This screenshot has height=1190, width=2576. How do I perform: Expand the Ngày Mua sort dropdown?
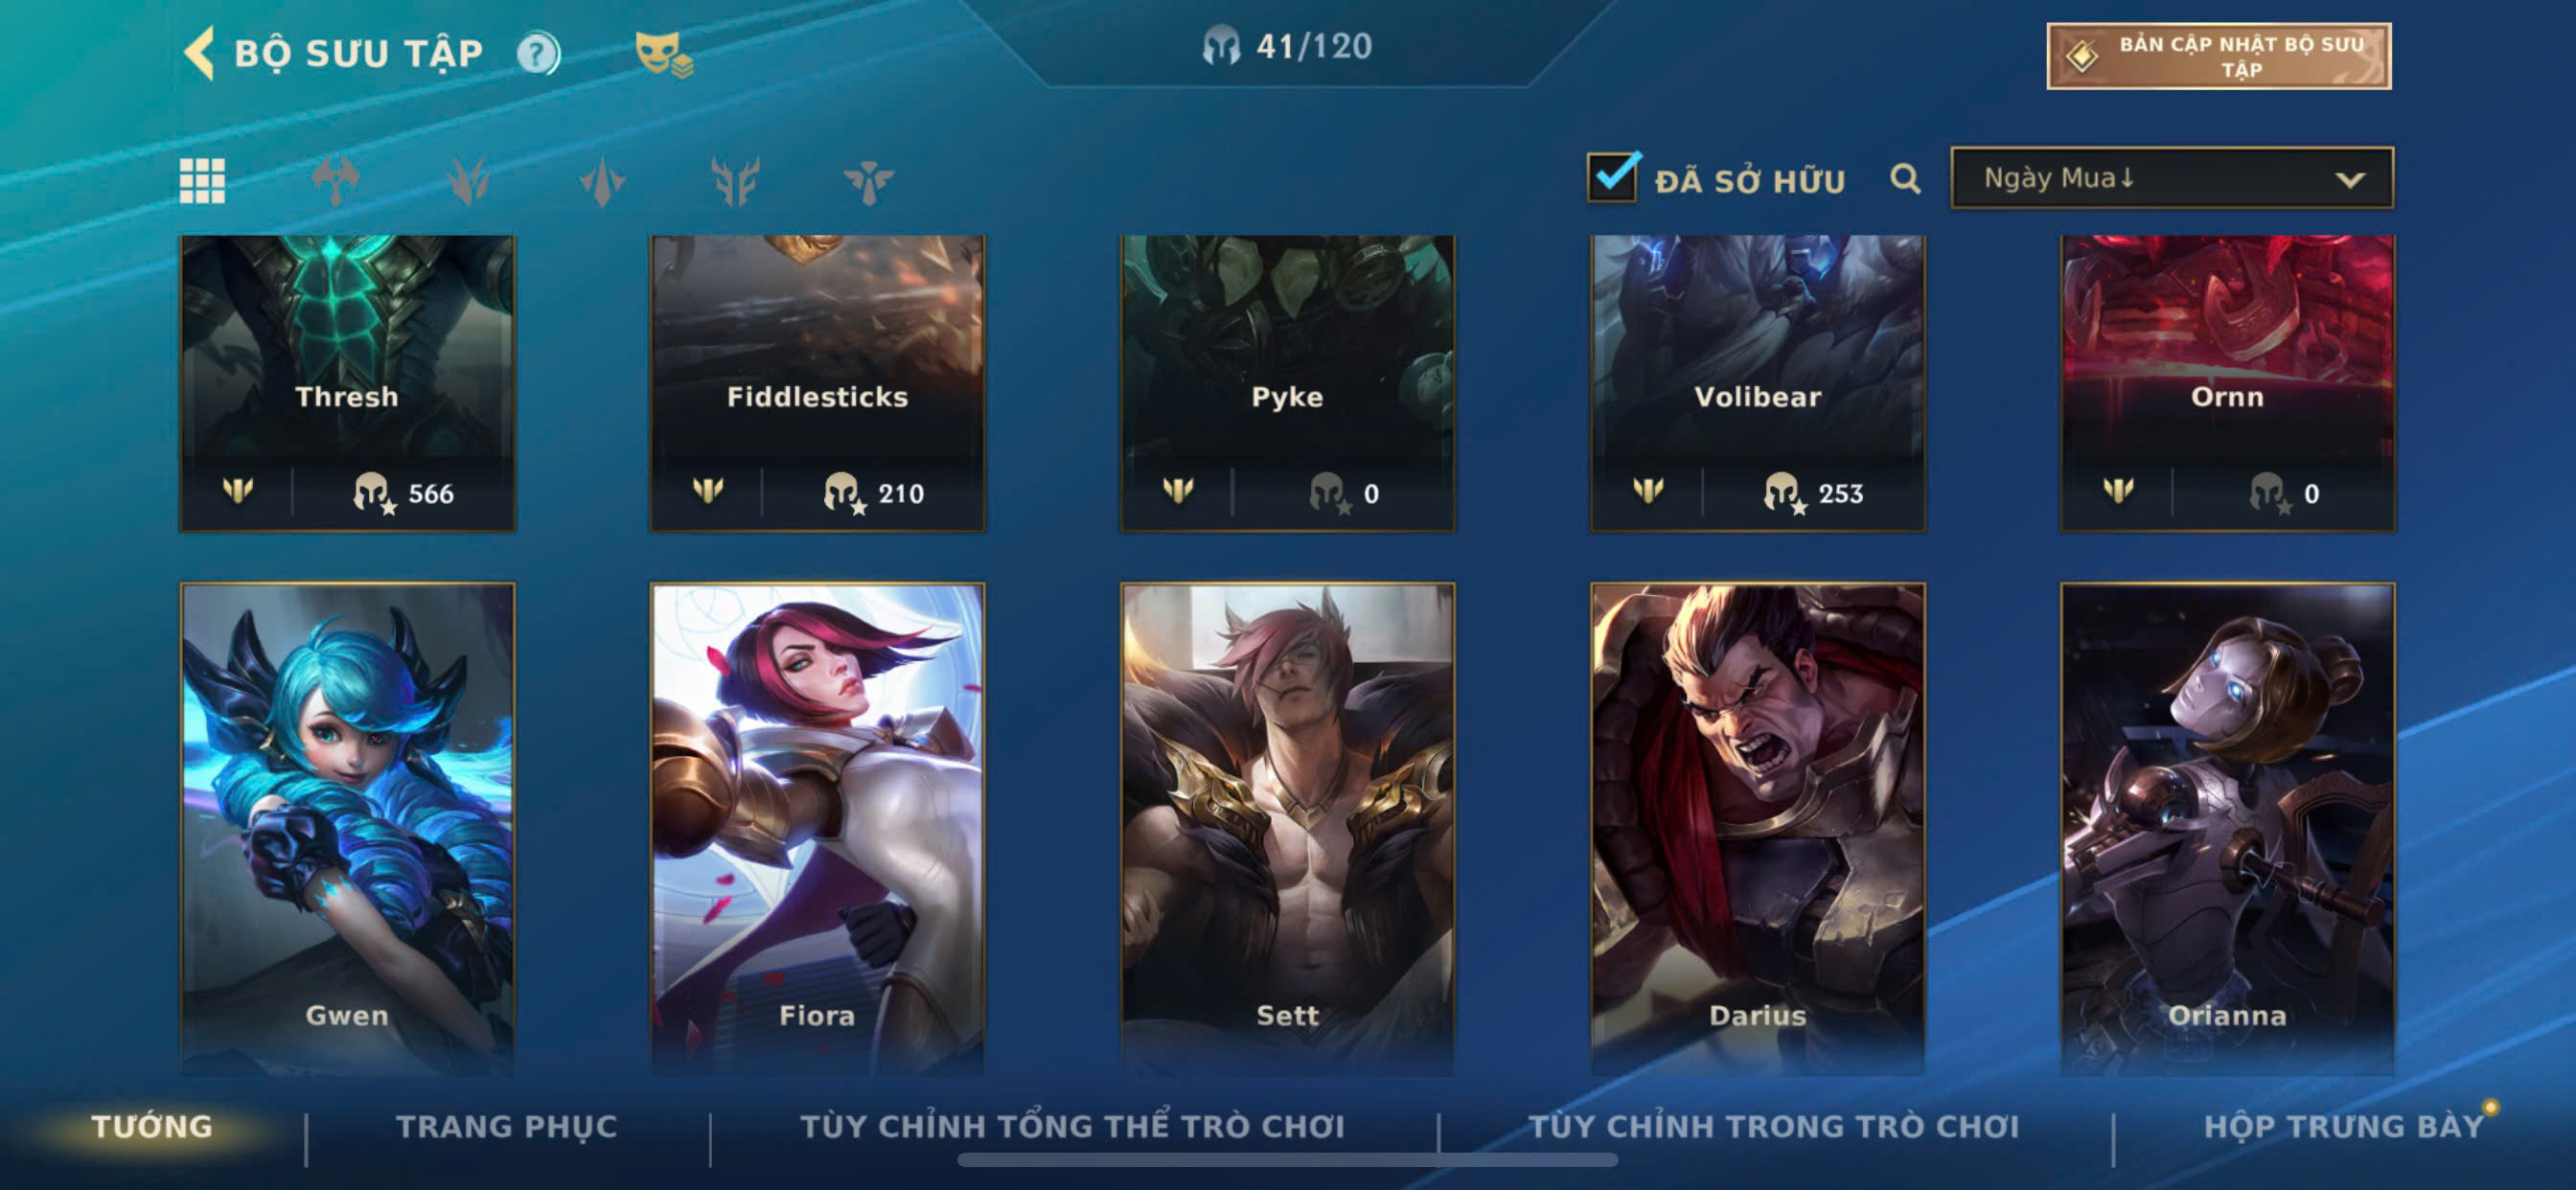[2171, 178]
